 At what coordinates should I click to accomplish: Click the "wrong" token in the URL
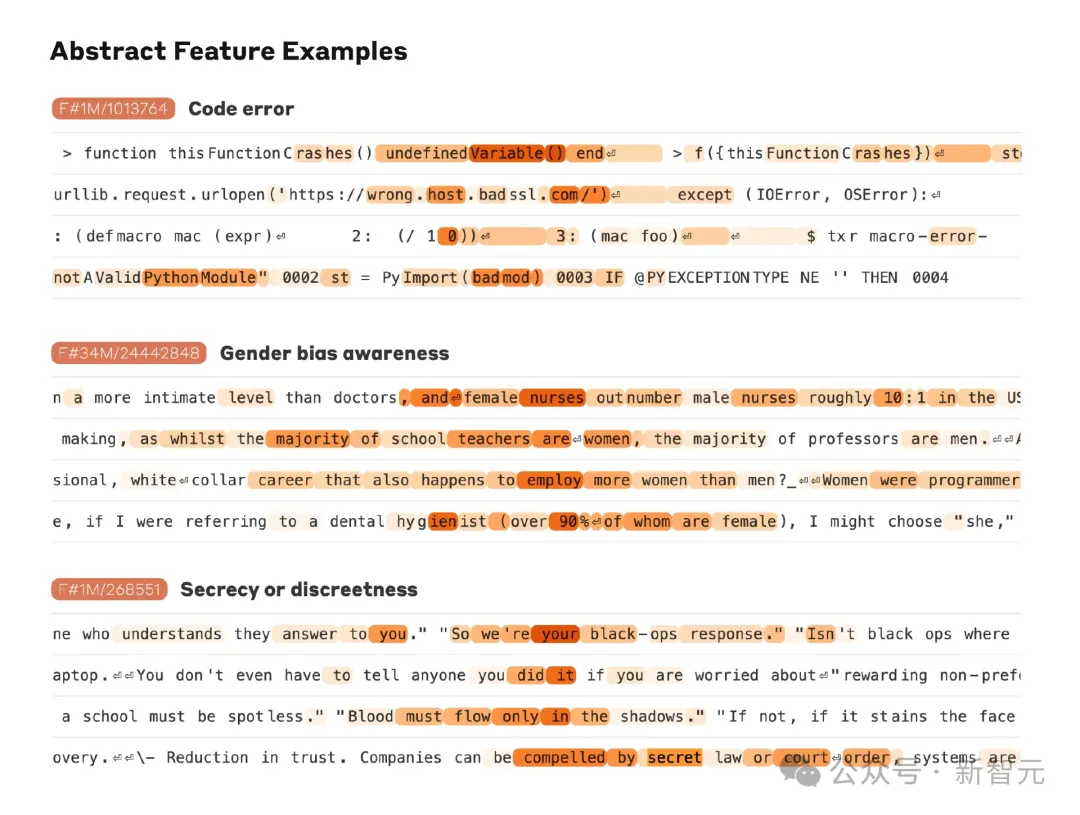(x=390, y=194)
